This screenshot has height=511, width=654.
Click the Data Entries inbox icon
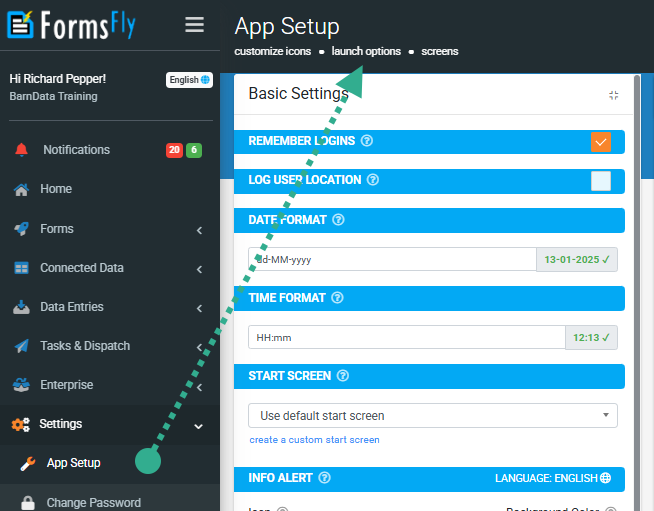pyautogui.click(x=21, y=307)
